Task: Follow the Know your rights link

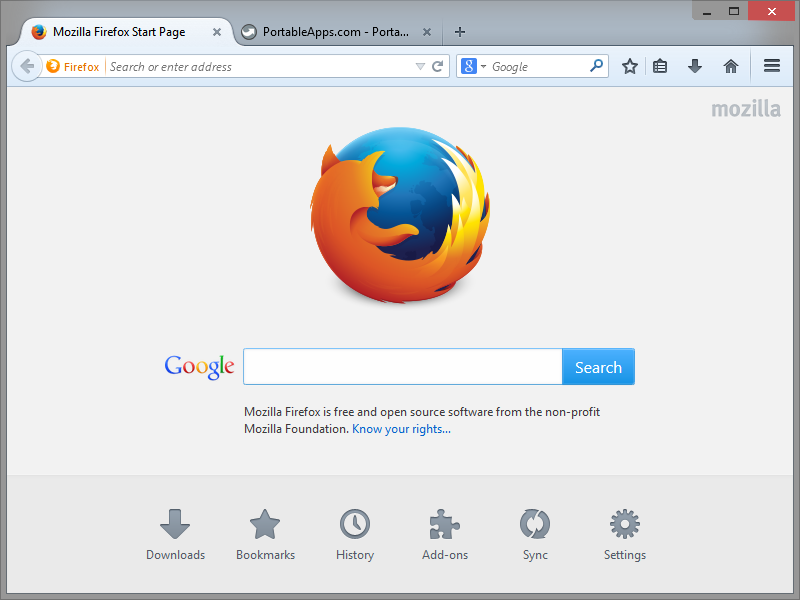Action: (401, 429)
